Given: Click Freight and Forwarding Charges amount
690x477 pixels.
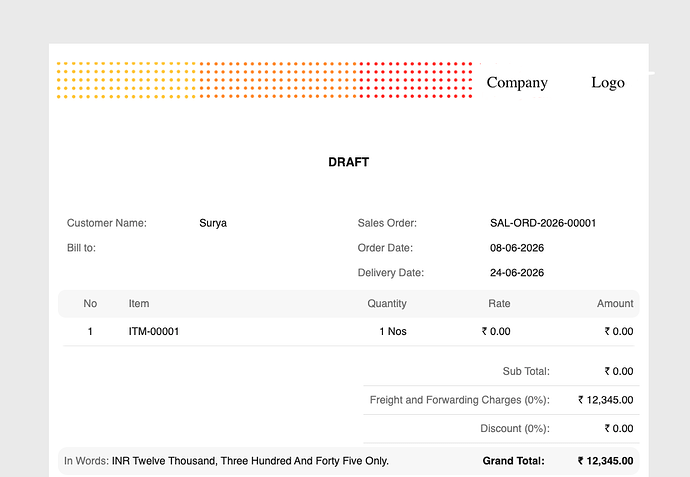Looking at the screenshot, I should pyautogui.click(x=606, y=400).
